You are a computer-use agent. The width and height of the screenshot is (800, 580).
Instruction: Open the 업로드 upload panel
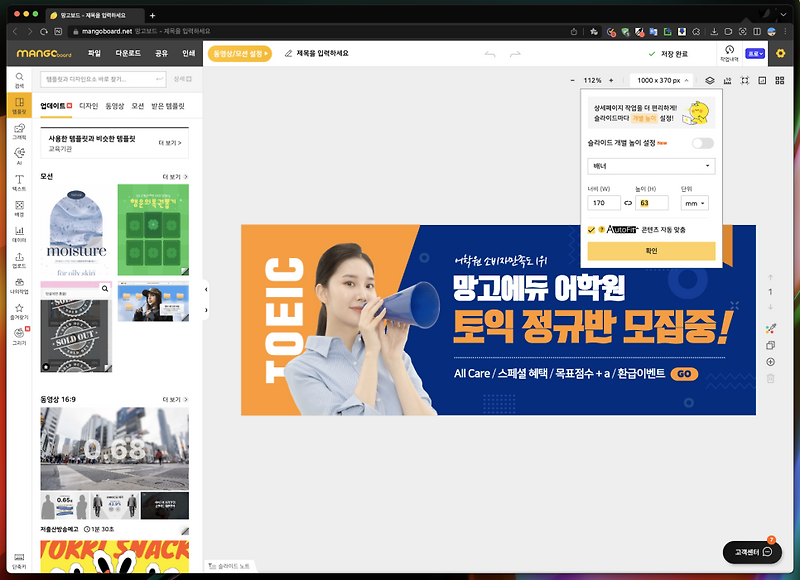click(x=19, y=260)
